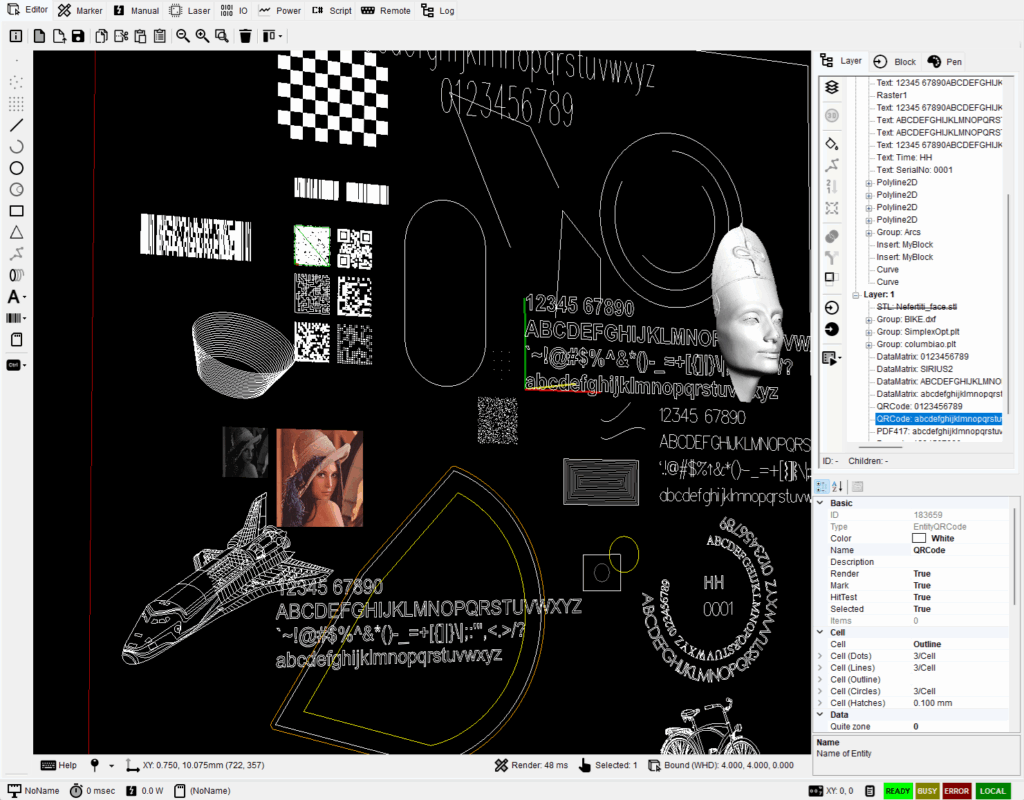Click the stacked layers icon in Layer panel

click(831, 88)
